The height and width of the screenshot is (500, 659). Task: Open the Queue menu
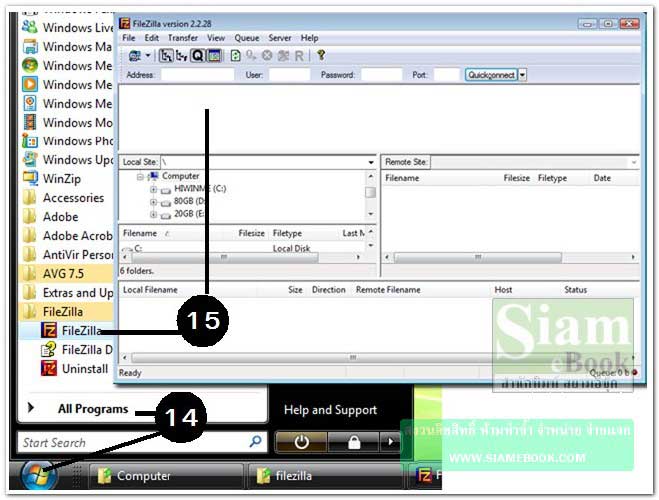tap(247, 38)
